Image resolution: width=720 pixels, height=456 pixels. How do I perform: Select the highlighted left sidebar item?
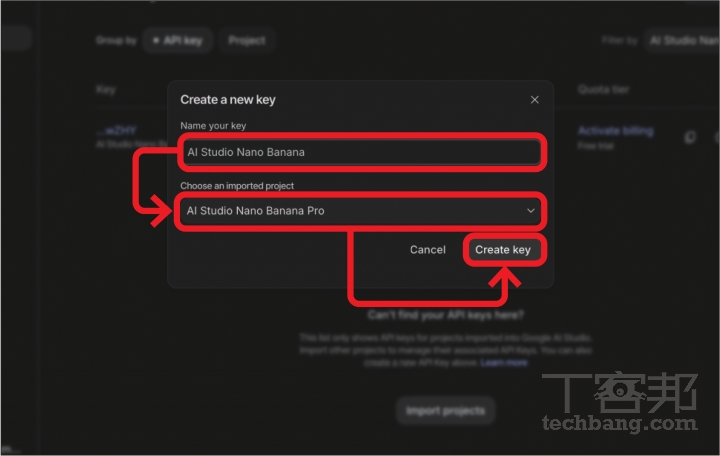pyautogui.click(x=15, y=39)
